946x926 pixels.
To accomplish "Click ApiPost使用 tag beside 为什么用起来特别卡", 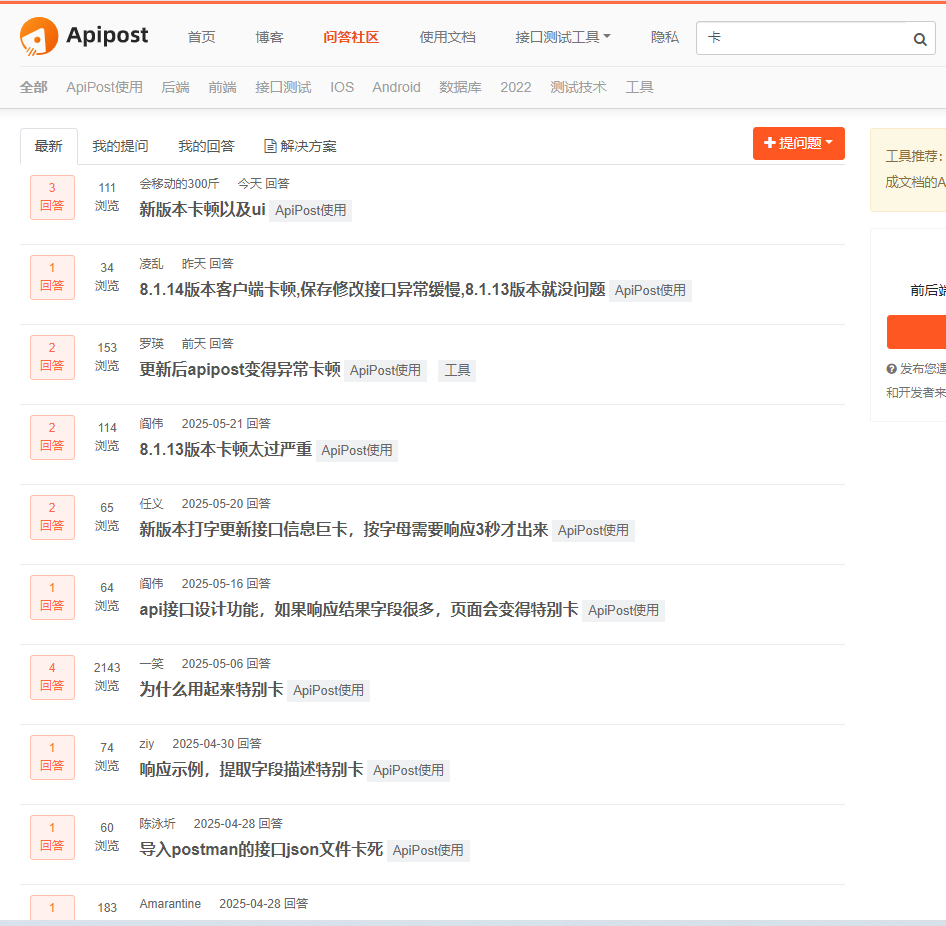I will pos(328,690).
